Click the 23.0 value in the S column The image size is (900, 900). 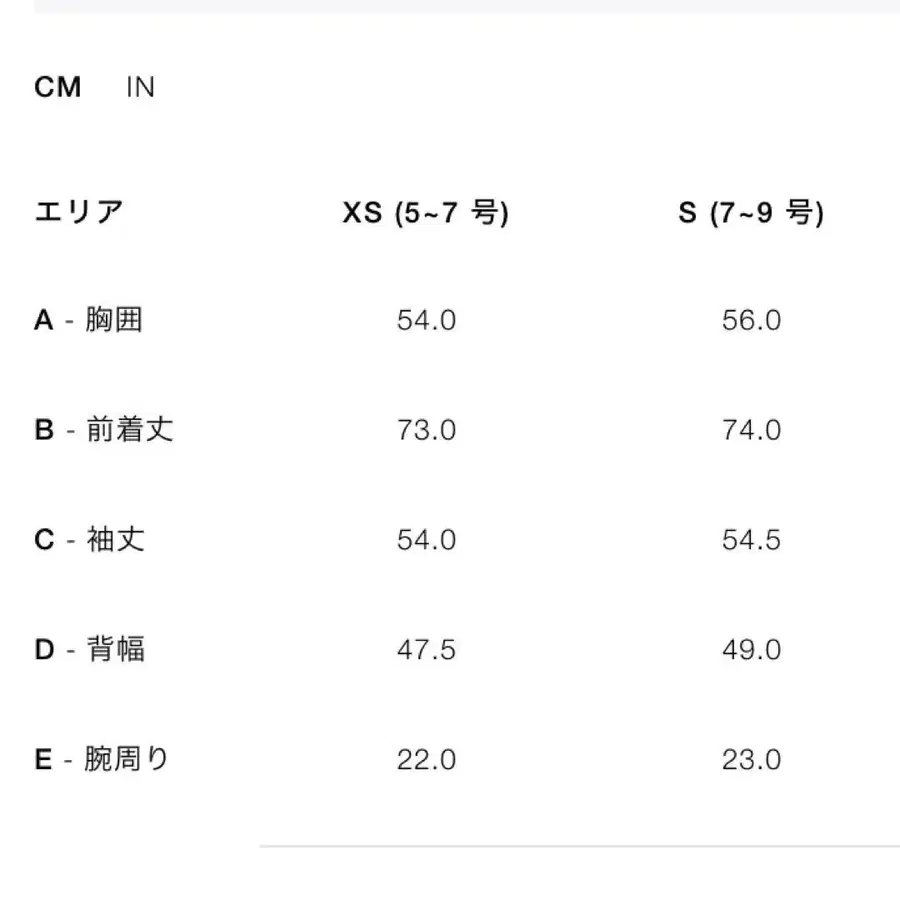(x=751, y=761)
